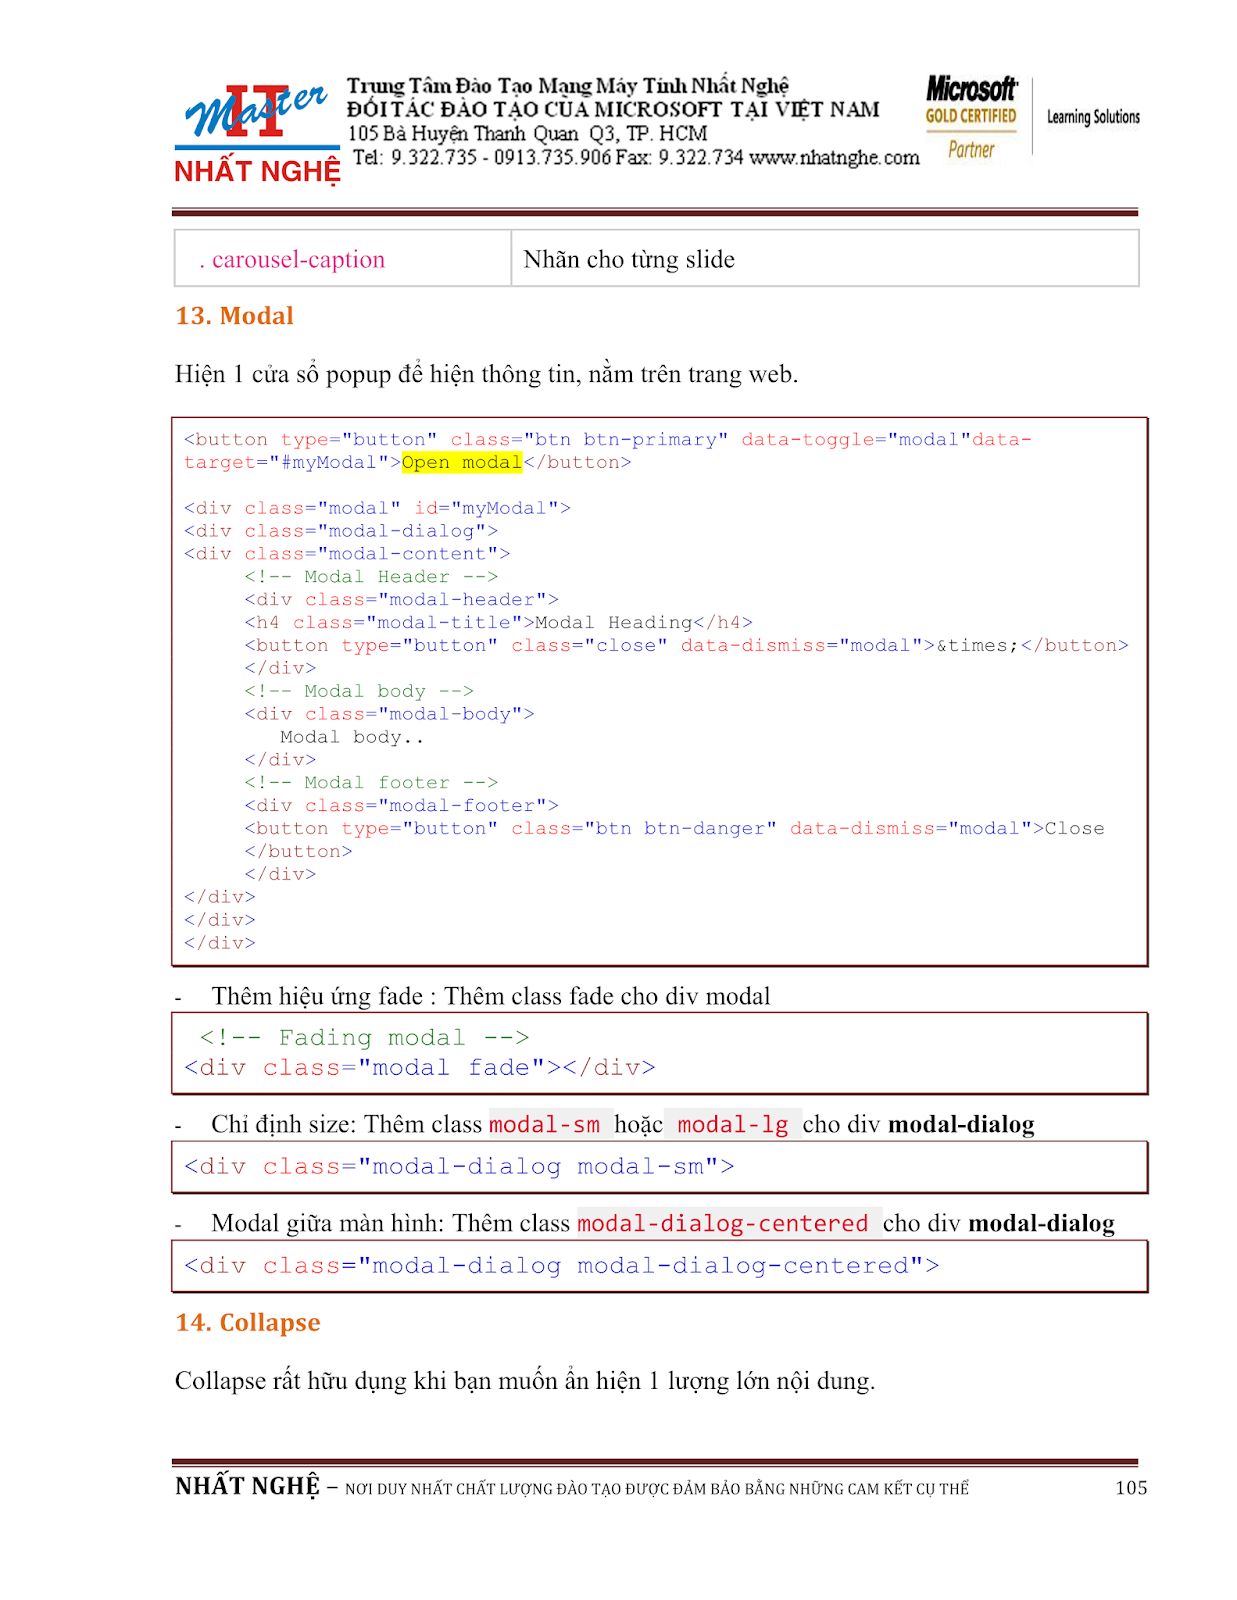Click the '.carousel-caption' table cell

343,259
